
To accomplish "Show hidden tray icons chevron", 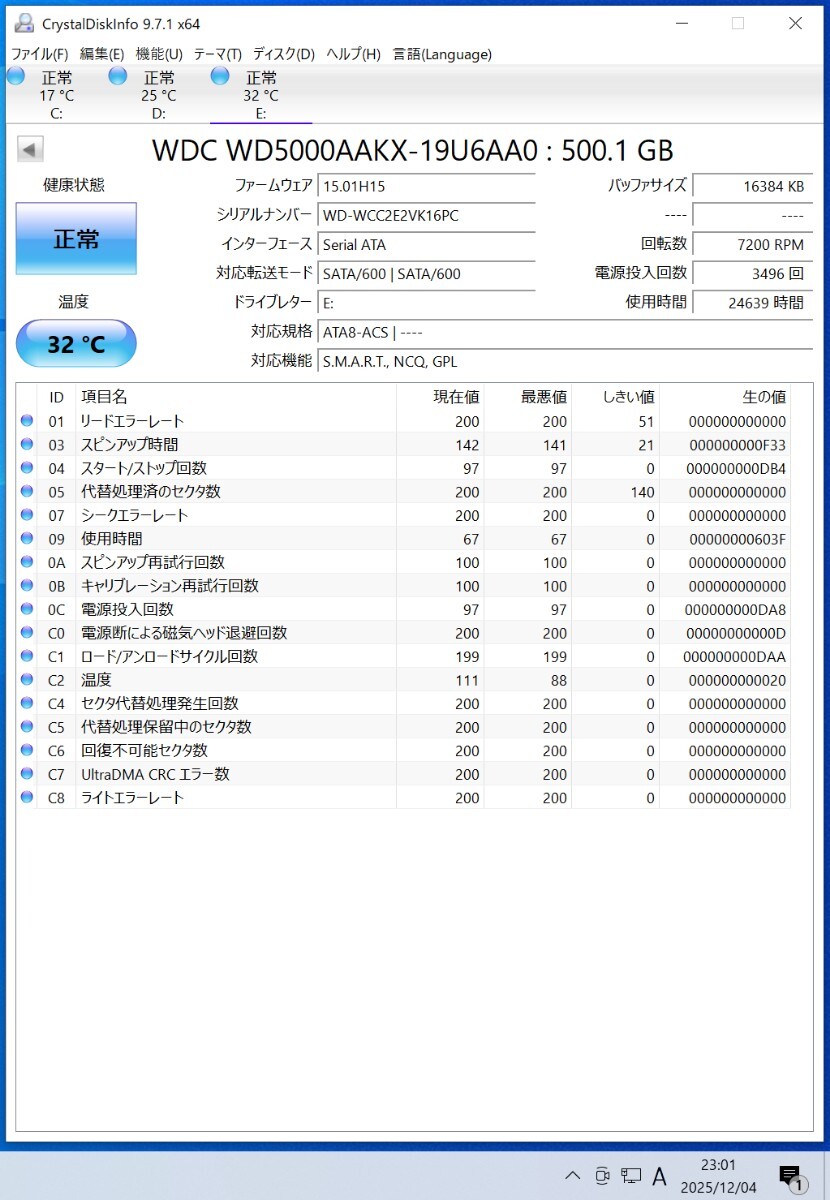I will pyautogui.click(x=572, y=1176).
